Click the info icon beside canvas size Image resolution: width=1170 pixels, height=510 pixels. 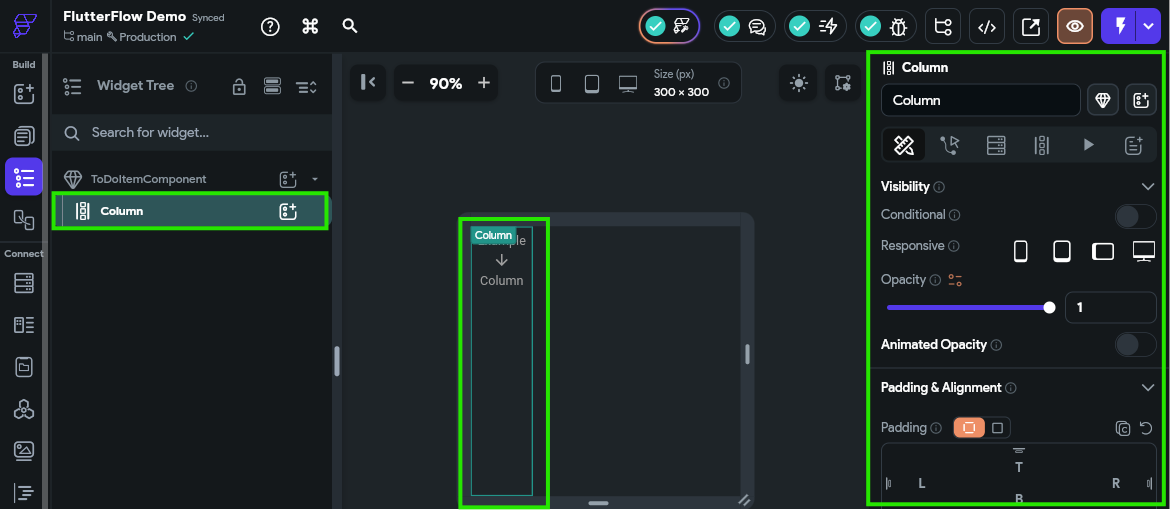(724, 83)
